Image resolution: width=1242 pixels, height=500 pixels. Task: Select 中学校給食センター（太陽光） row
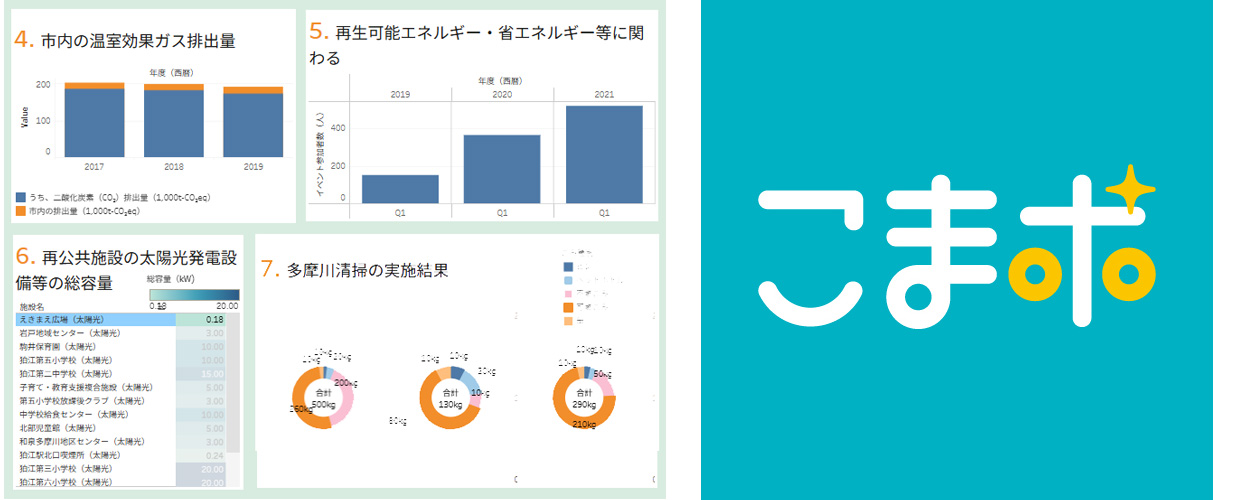click(x=95, y=414)
